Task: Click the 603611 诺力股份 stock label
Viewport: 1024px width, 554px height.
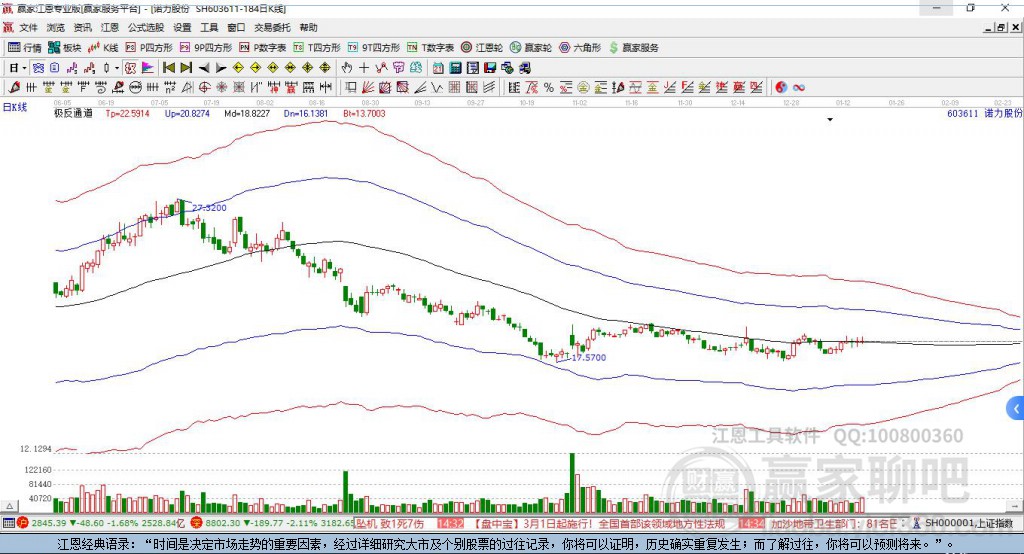Action: 985,113
